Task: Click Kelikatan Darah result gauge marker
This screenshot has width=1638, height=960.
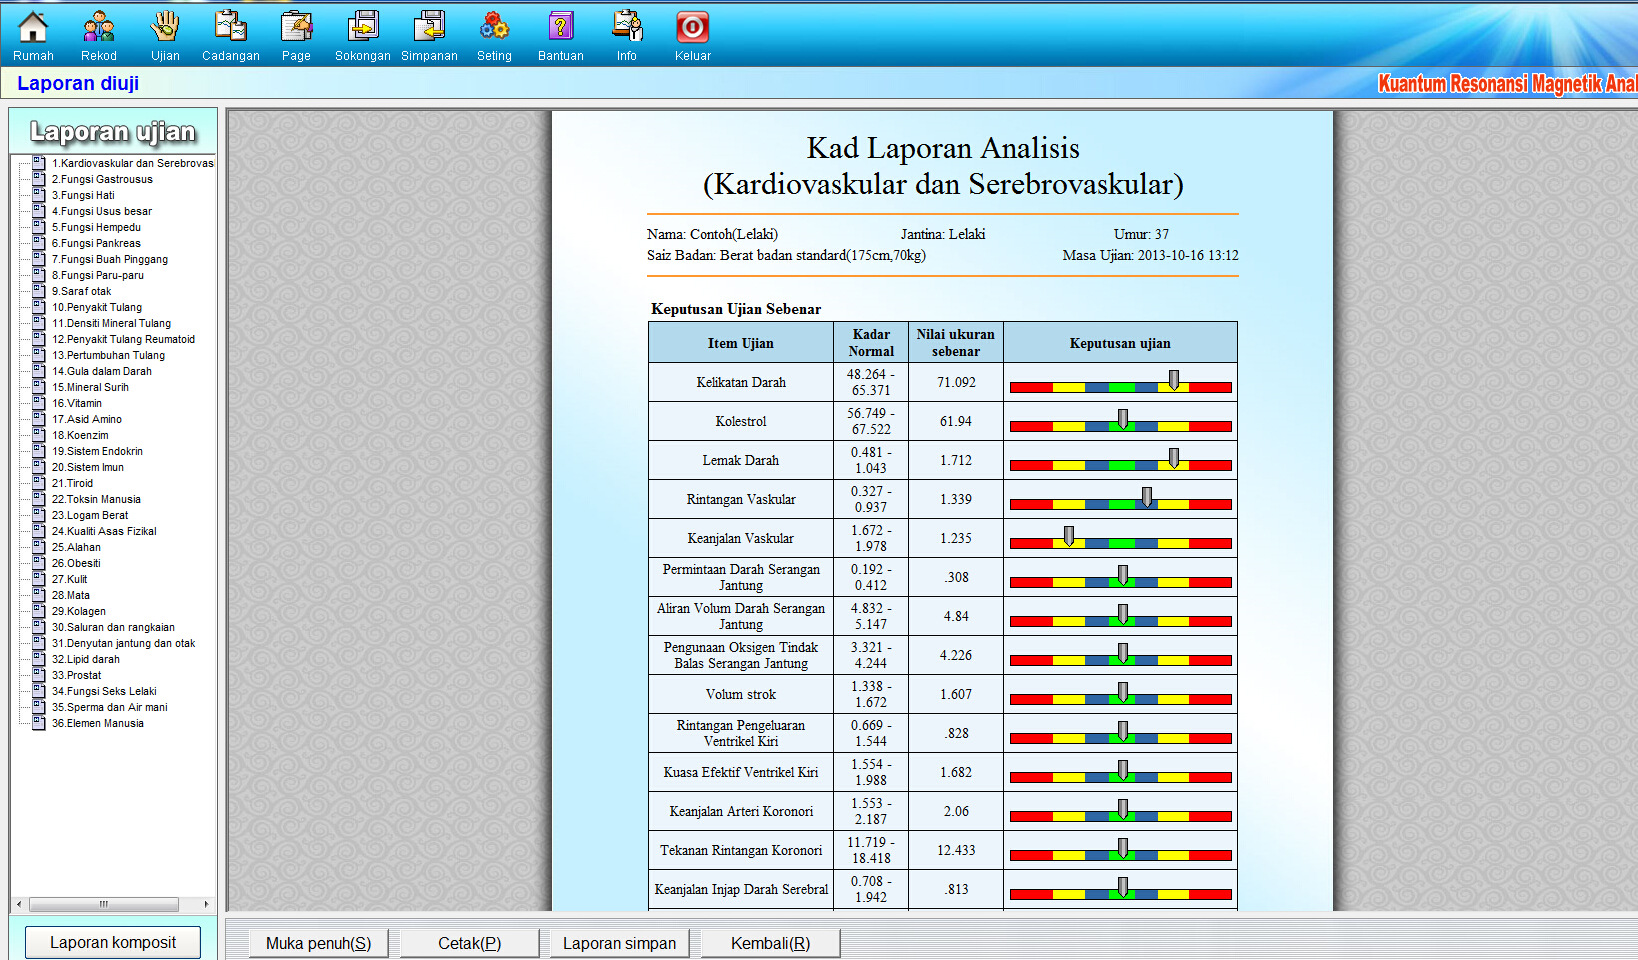Action: pos(1174,381)
